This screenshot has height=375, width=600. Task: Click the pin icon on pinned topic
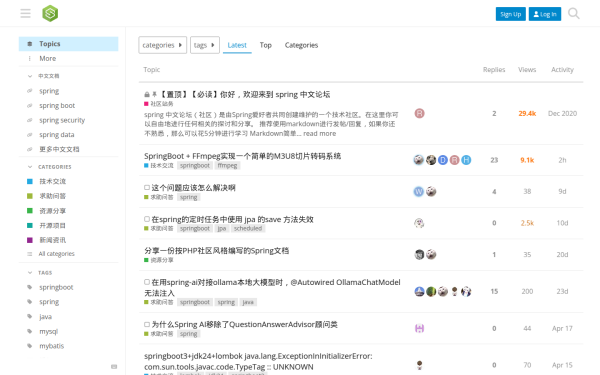point(154,94)
